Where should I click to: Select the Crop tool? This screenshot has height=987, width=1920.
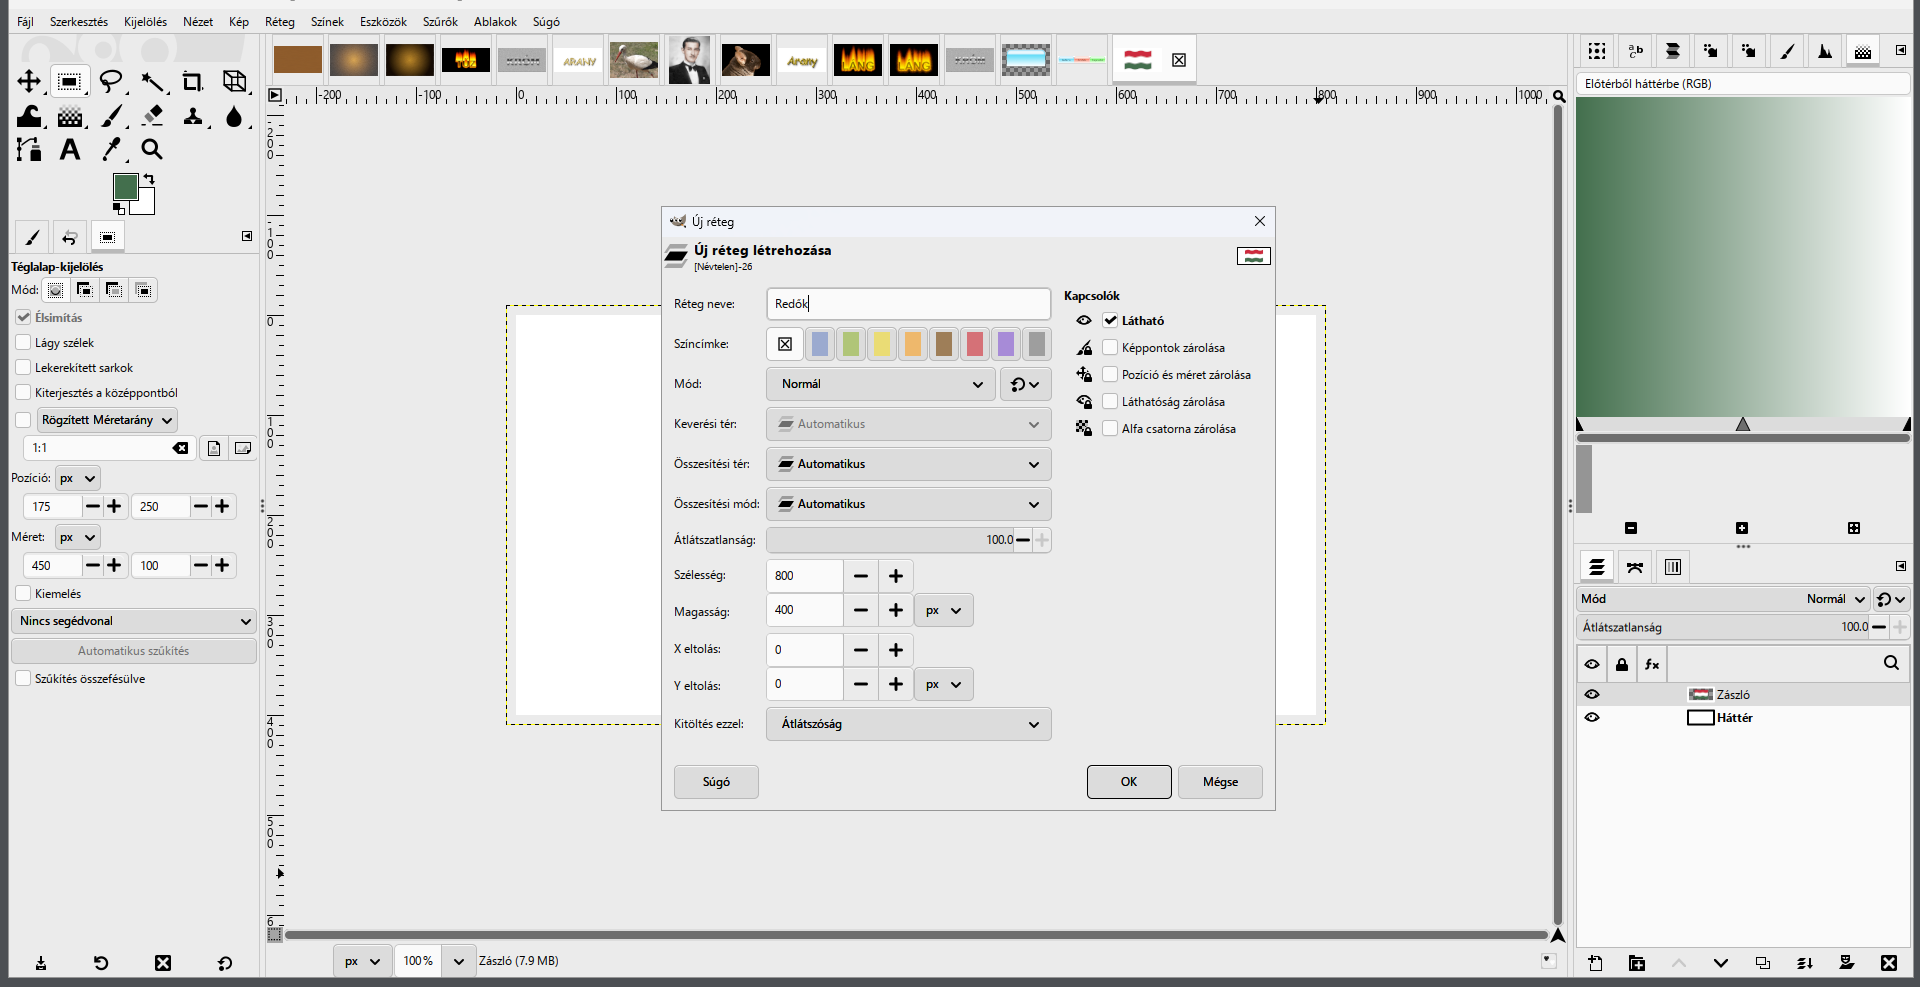click(x=192, y=81)
